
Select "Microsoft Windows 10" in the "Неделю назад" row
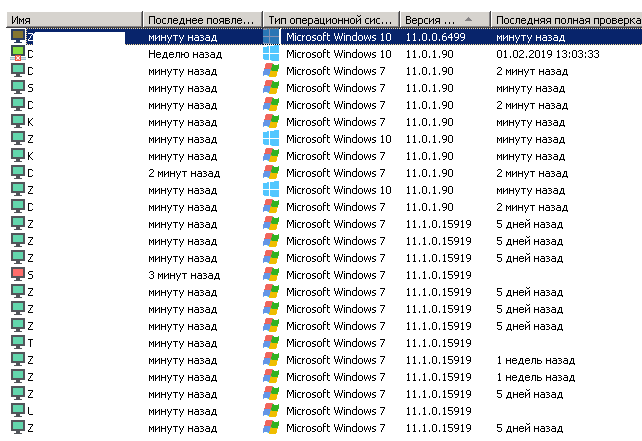[x=339, y=54]
